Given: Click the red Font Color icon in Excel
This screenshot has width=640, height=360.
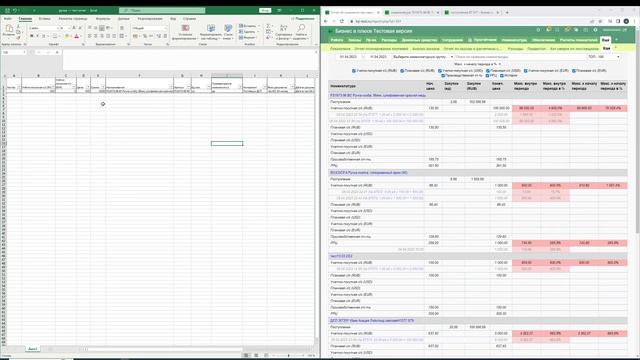Looking at the screenshot, I should point(76,36).
